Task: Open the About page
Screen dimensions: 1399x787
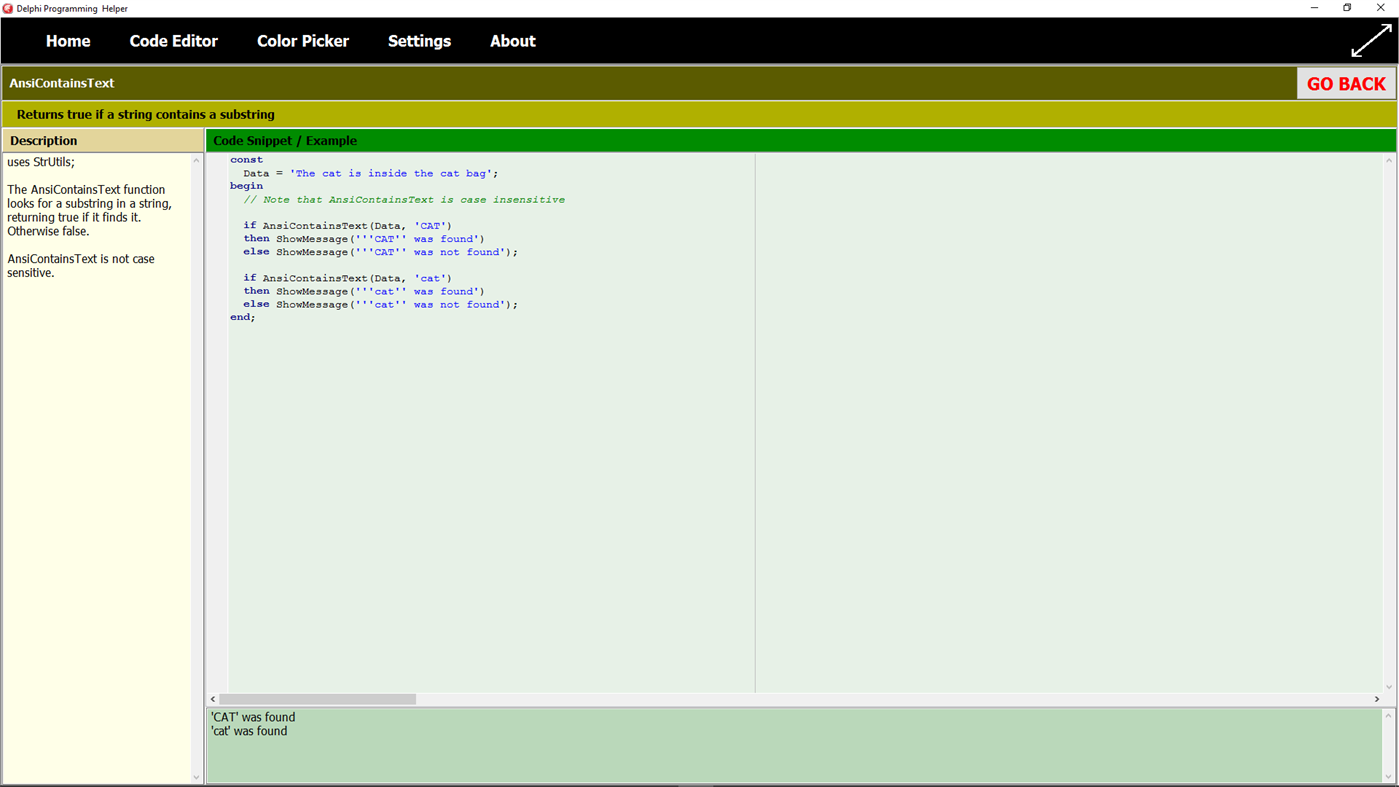Action: pyautogui.click(x=512, y=41)
